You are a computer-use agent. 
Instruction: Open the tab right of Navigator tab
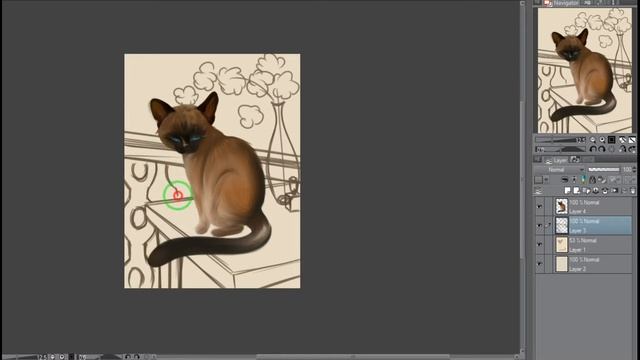587,3
